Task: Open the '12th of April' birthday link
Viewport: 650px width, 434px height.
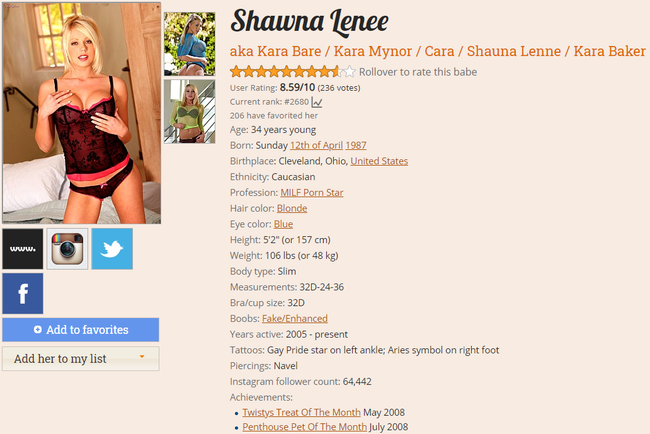Action: [x=316, y=145]
